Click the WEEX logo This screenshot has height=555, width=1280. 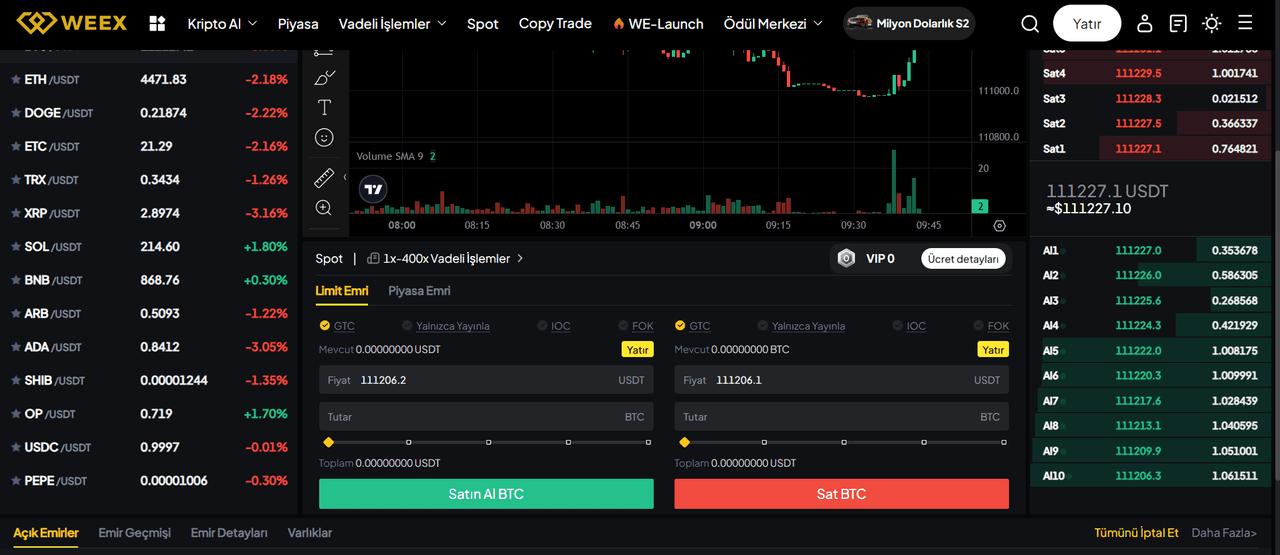[x=72, y=23]
